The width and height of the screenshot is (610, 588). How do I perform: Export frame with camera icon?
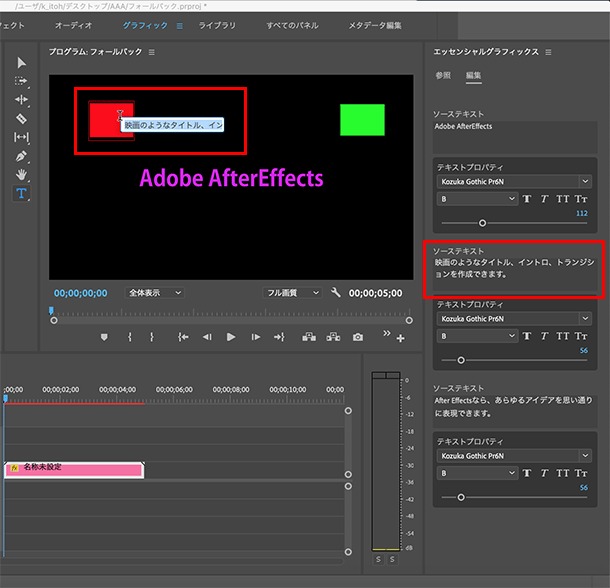pyautogui.click(x=358, y=337)
